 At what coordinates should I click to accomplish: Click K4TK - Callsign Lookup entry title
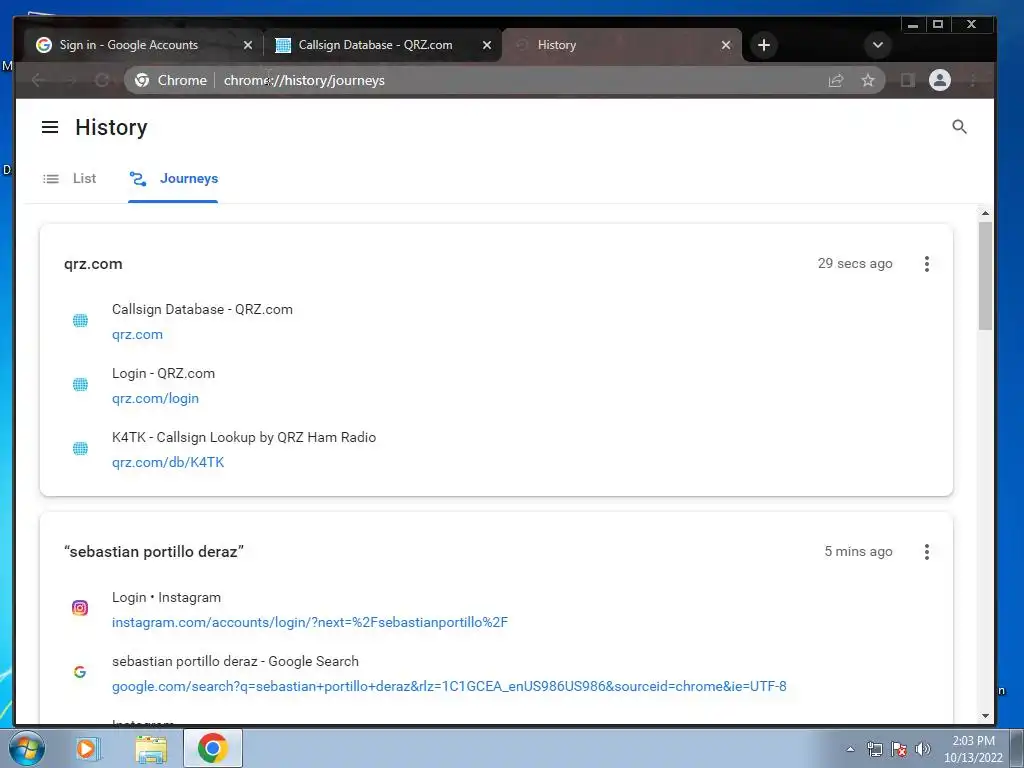pos(244,438)
